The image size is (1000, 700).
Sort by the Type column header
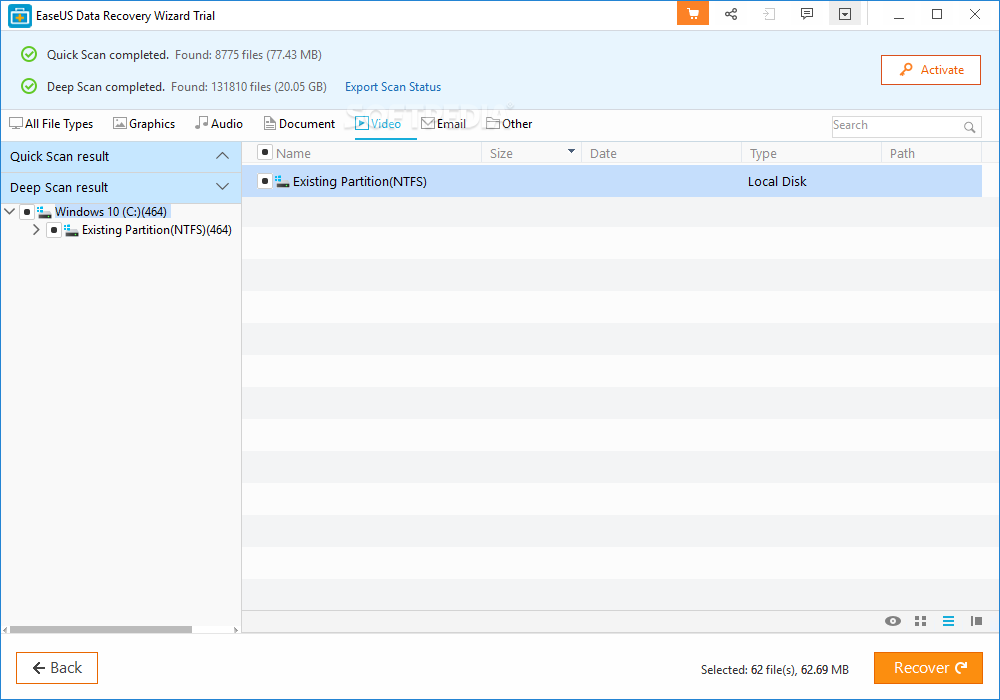(763, 153)
